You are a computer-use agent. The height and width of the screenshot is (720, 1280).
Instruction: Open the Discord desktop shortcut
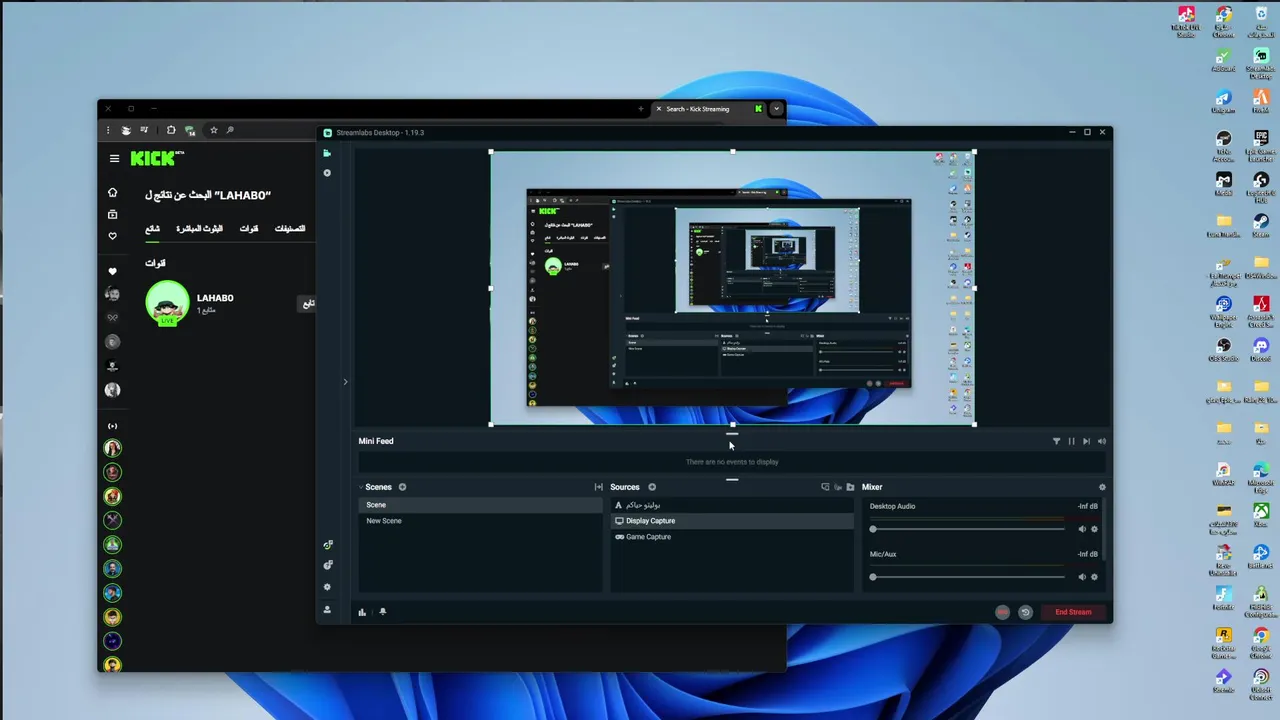click(x=1260, y=348)
